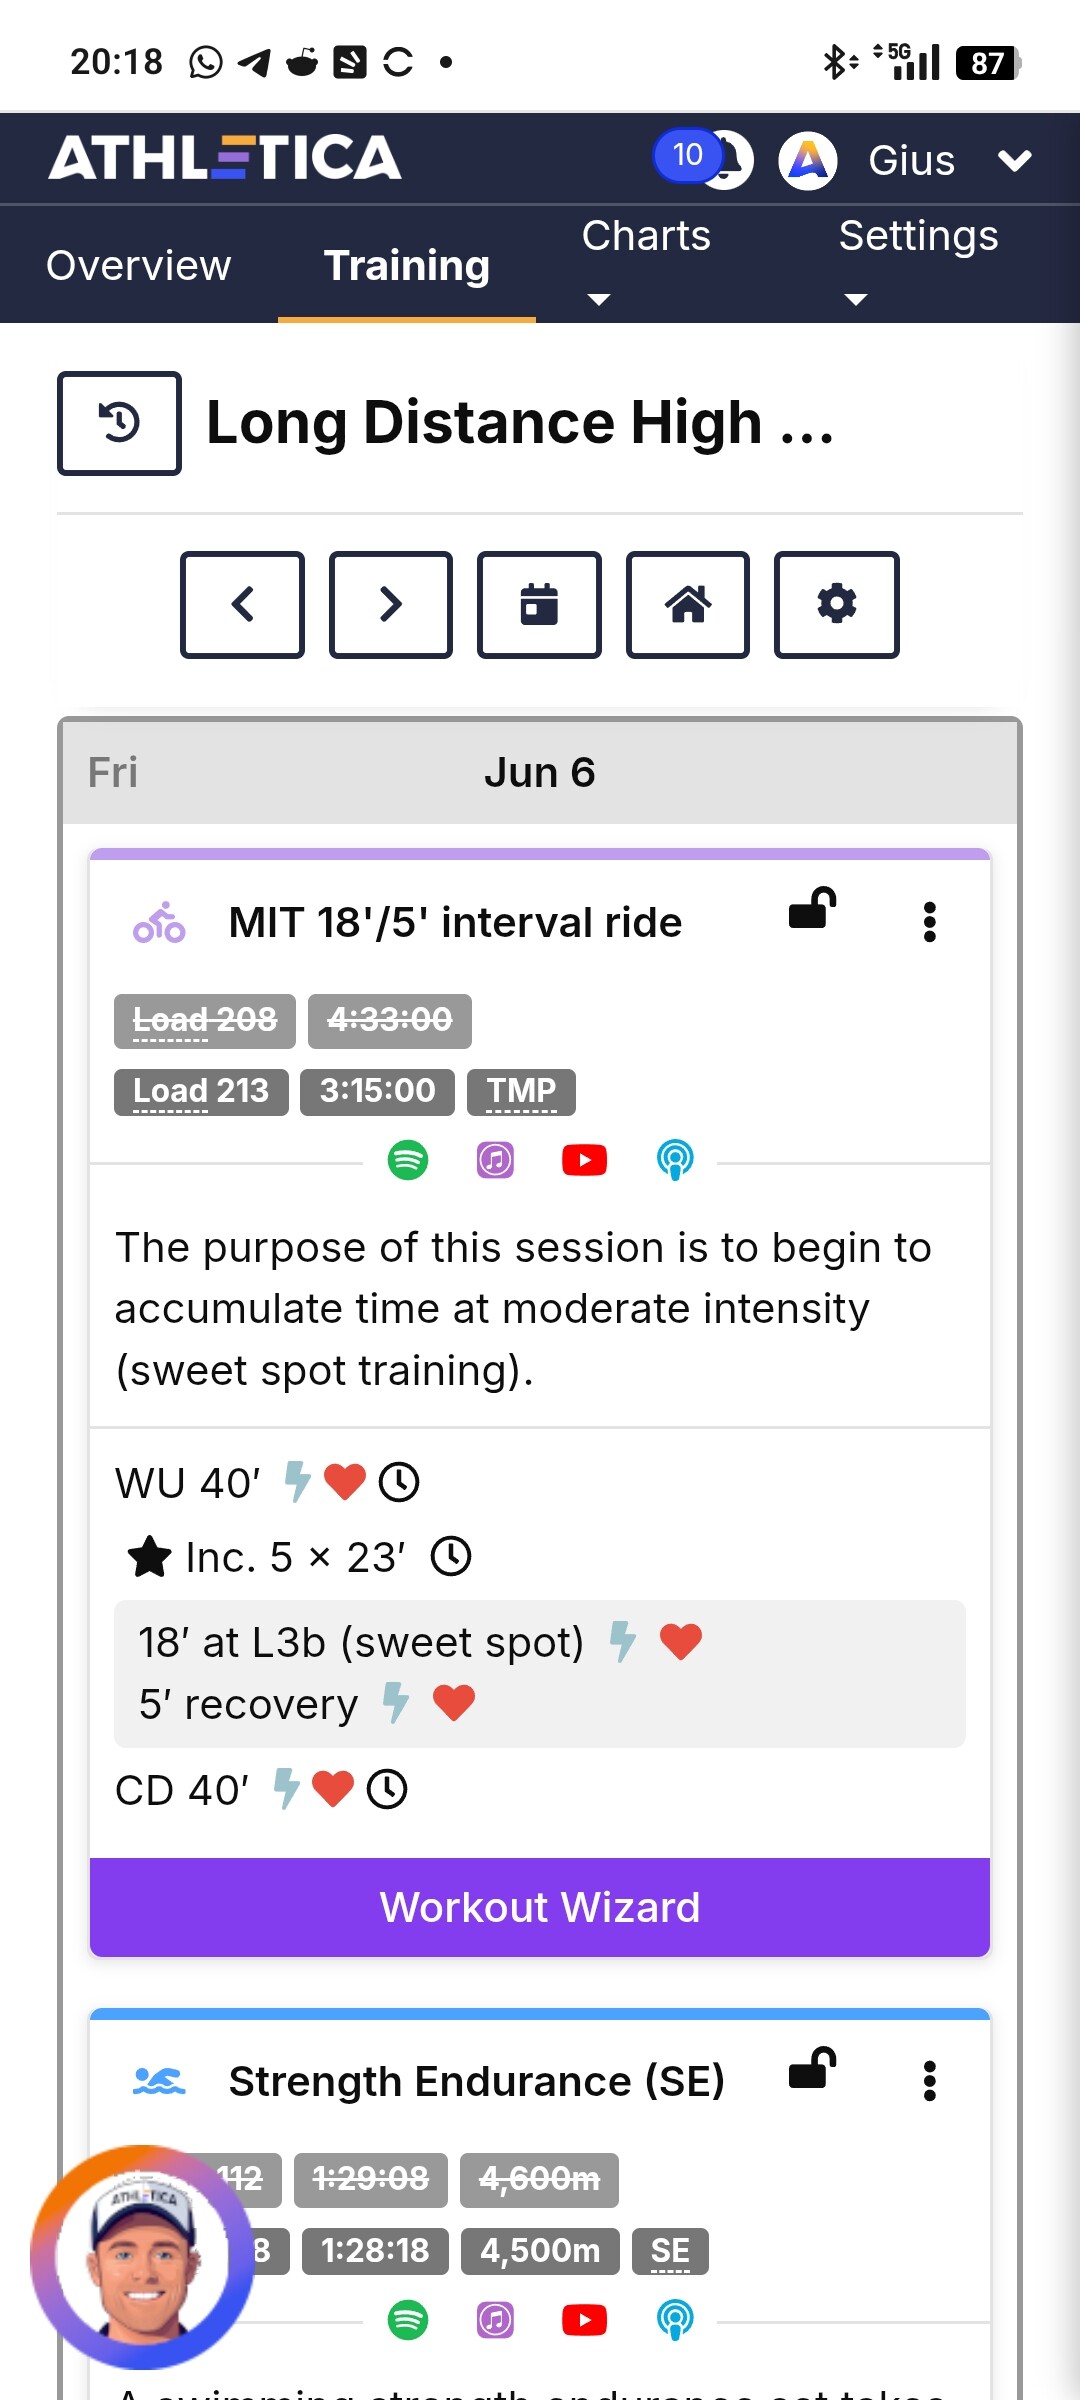The height and width of the screenshot is (2400, 1080).
Task: Open the calendar date picker icon
Action: (x=539, y=604)
